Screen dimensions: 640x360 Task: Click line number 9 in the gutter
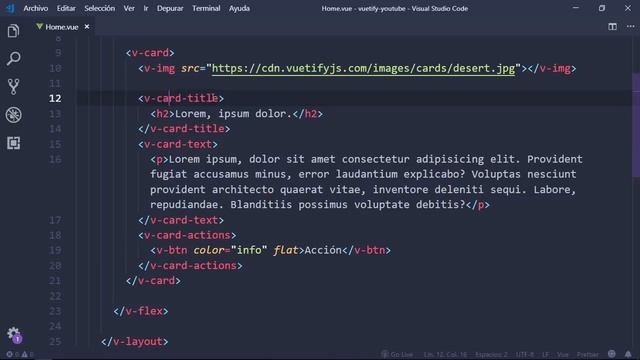click(58, 53)
